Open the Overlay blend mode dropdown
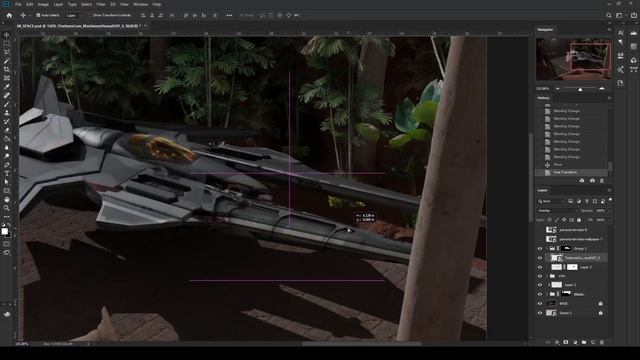The image size is (640, 360). click(x=557, y=211)
